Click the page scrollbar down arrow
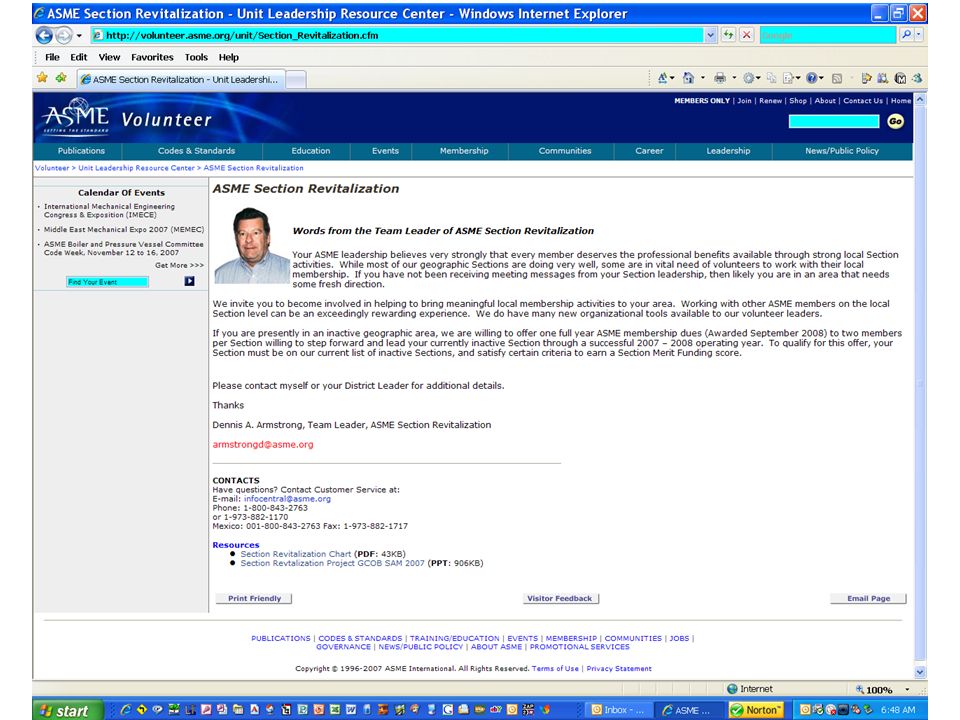The width and height of the screenshot is (960, 720). 920,672
